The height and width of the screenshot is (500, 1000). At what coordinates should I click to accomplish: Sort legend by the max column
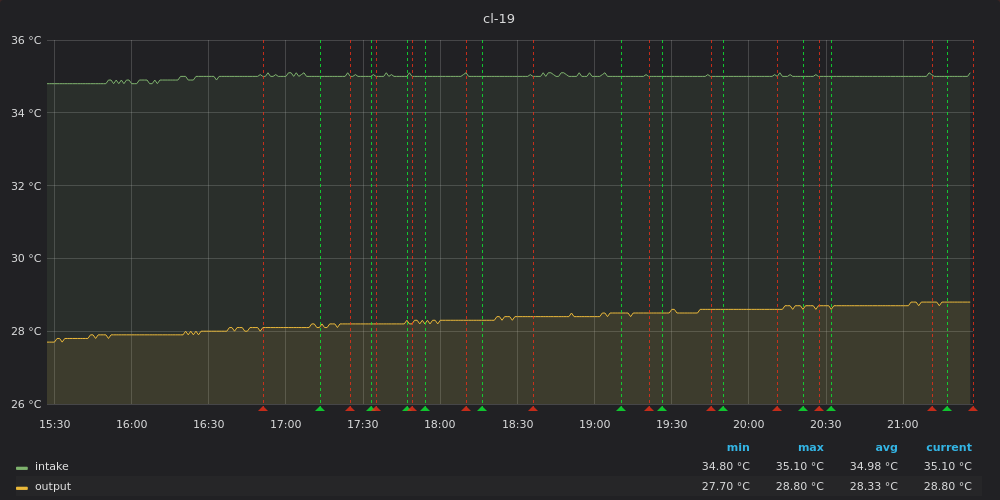[810, 448]
